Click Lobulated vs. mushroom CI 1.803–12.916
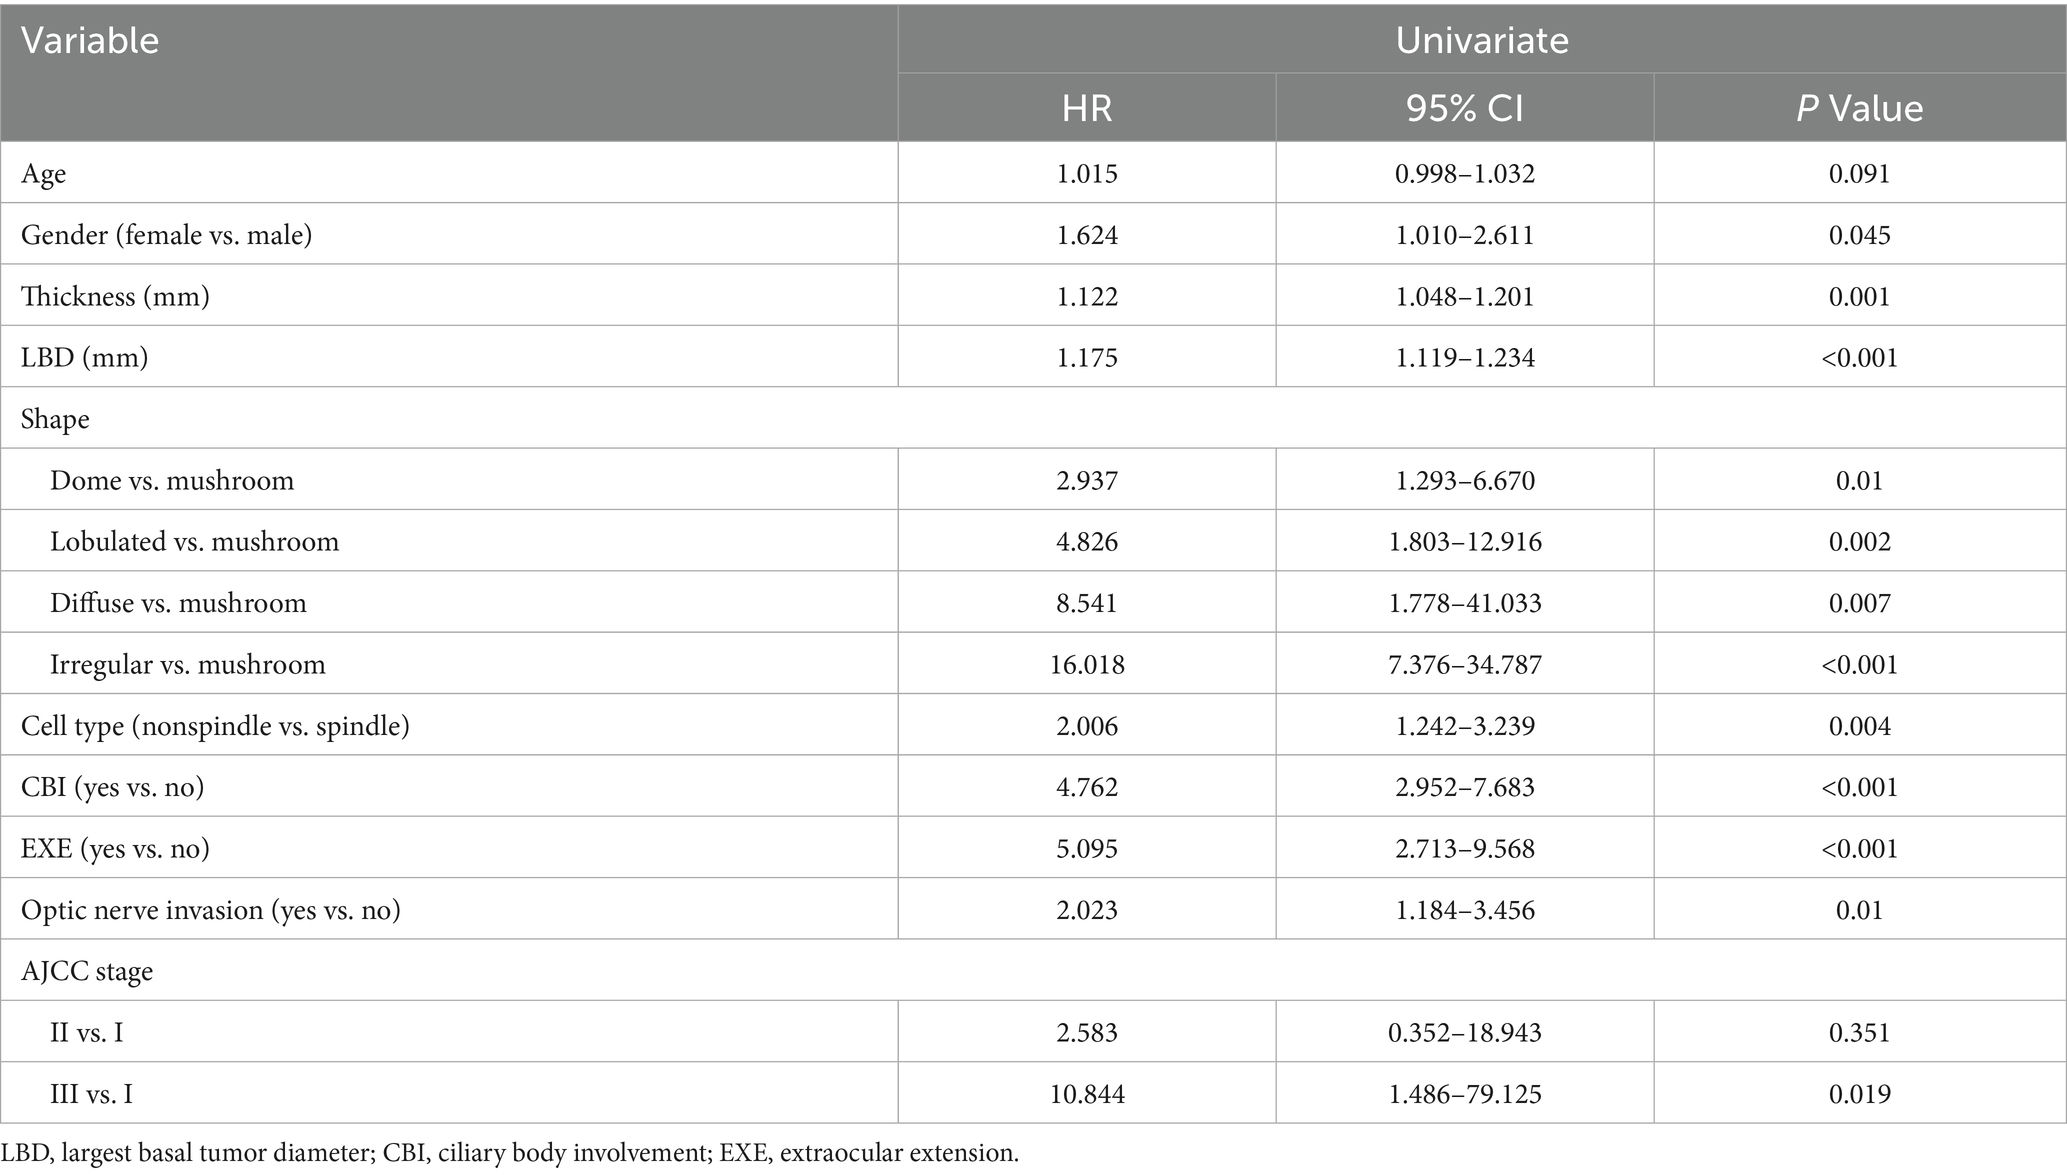 point(1464,541)
